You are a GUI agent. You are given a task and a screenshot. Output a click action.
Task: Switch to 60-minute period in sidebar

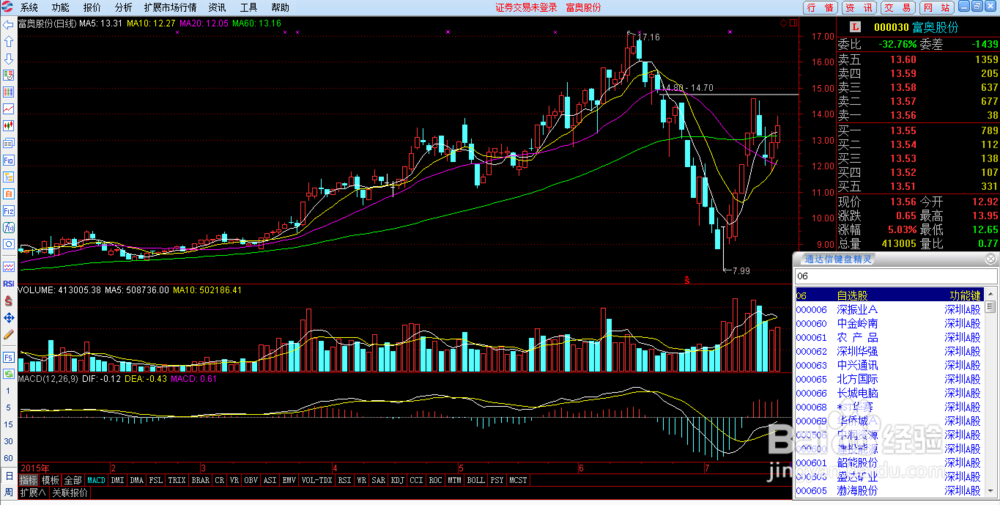coord(8,458)
